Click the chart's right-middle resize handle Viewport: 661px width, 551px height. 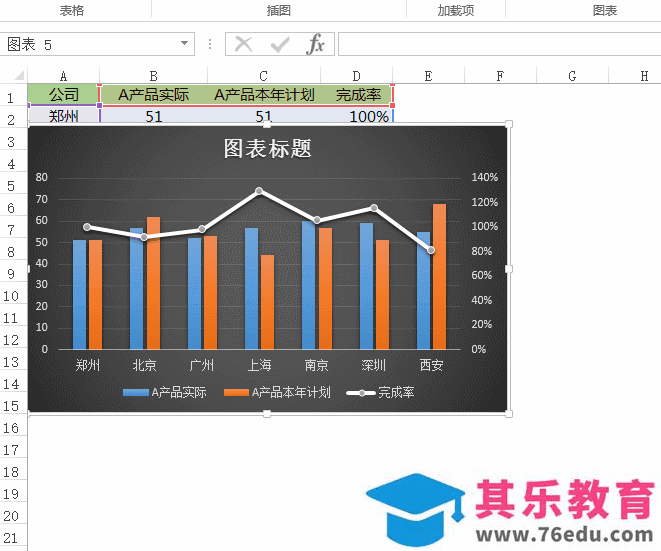click(509, 269)
